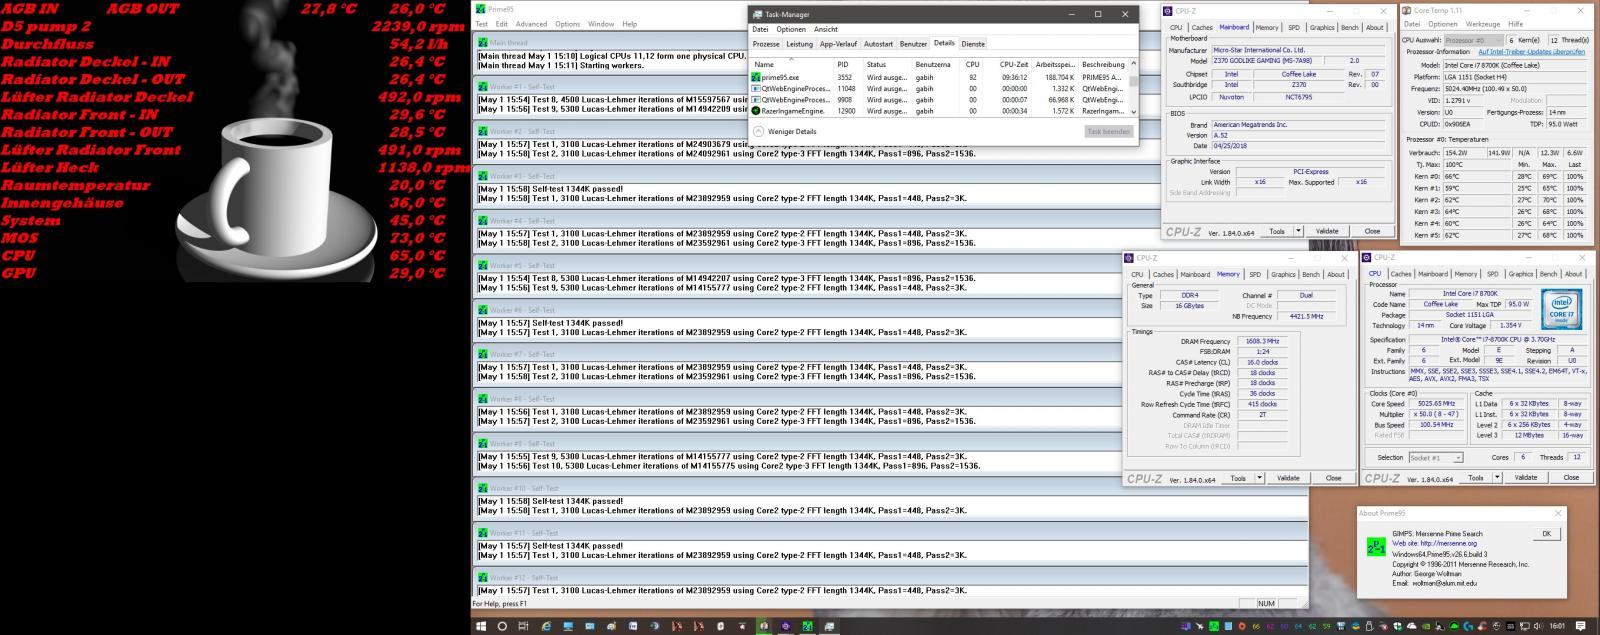Open Tools dropdown arrow in CPU-Z CPU window
Image resolution: width=1600 pixels, height=635 pixels.
point(1497,478)
